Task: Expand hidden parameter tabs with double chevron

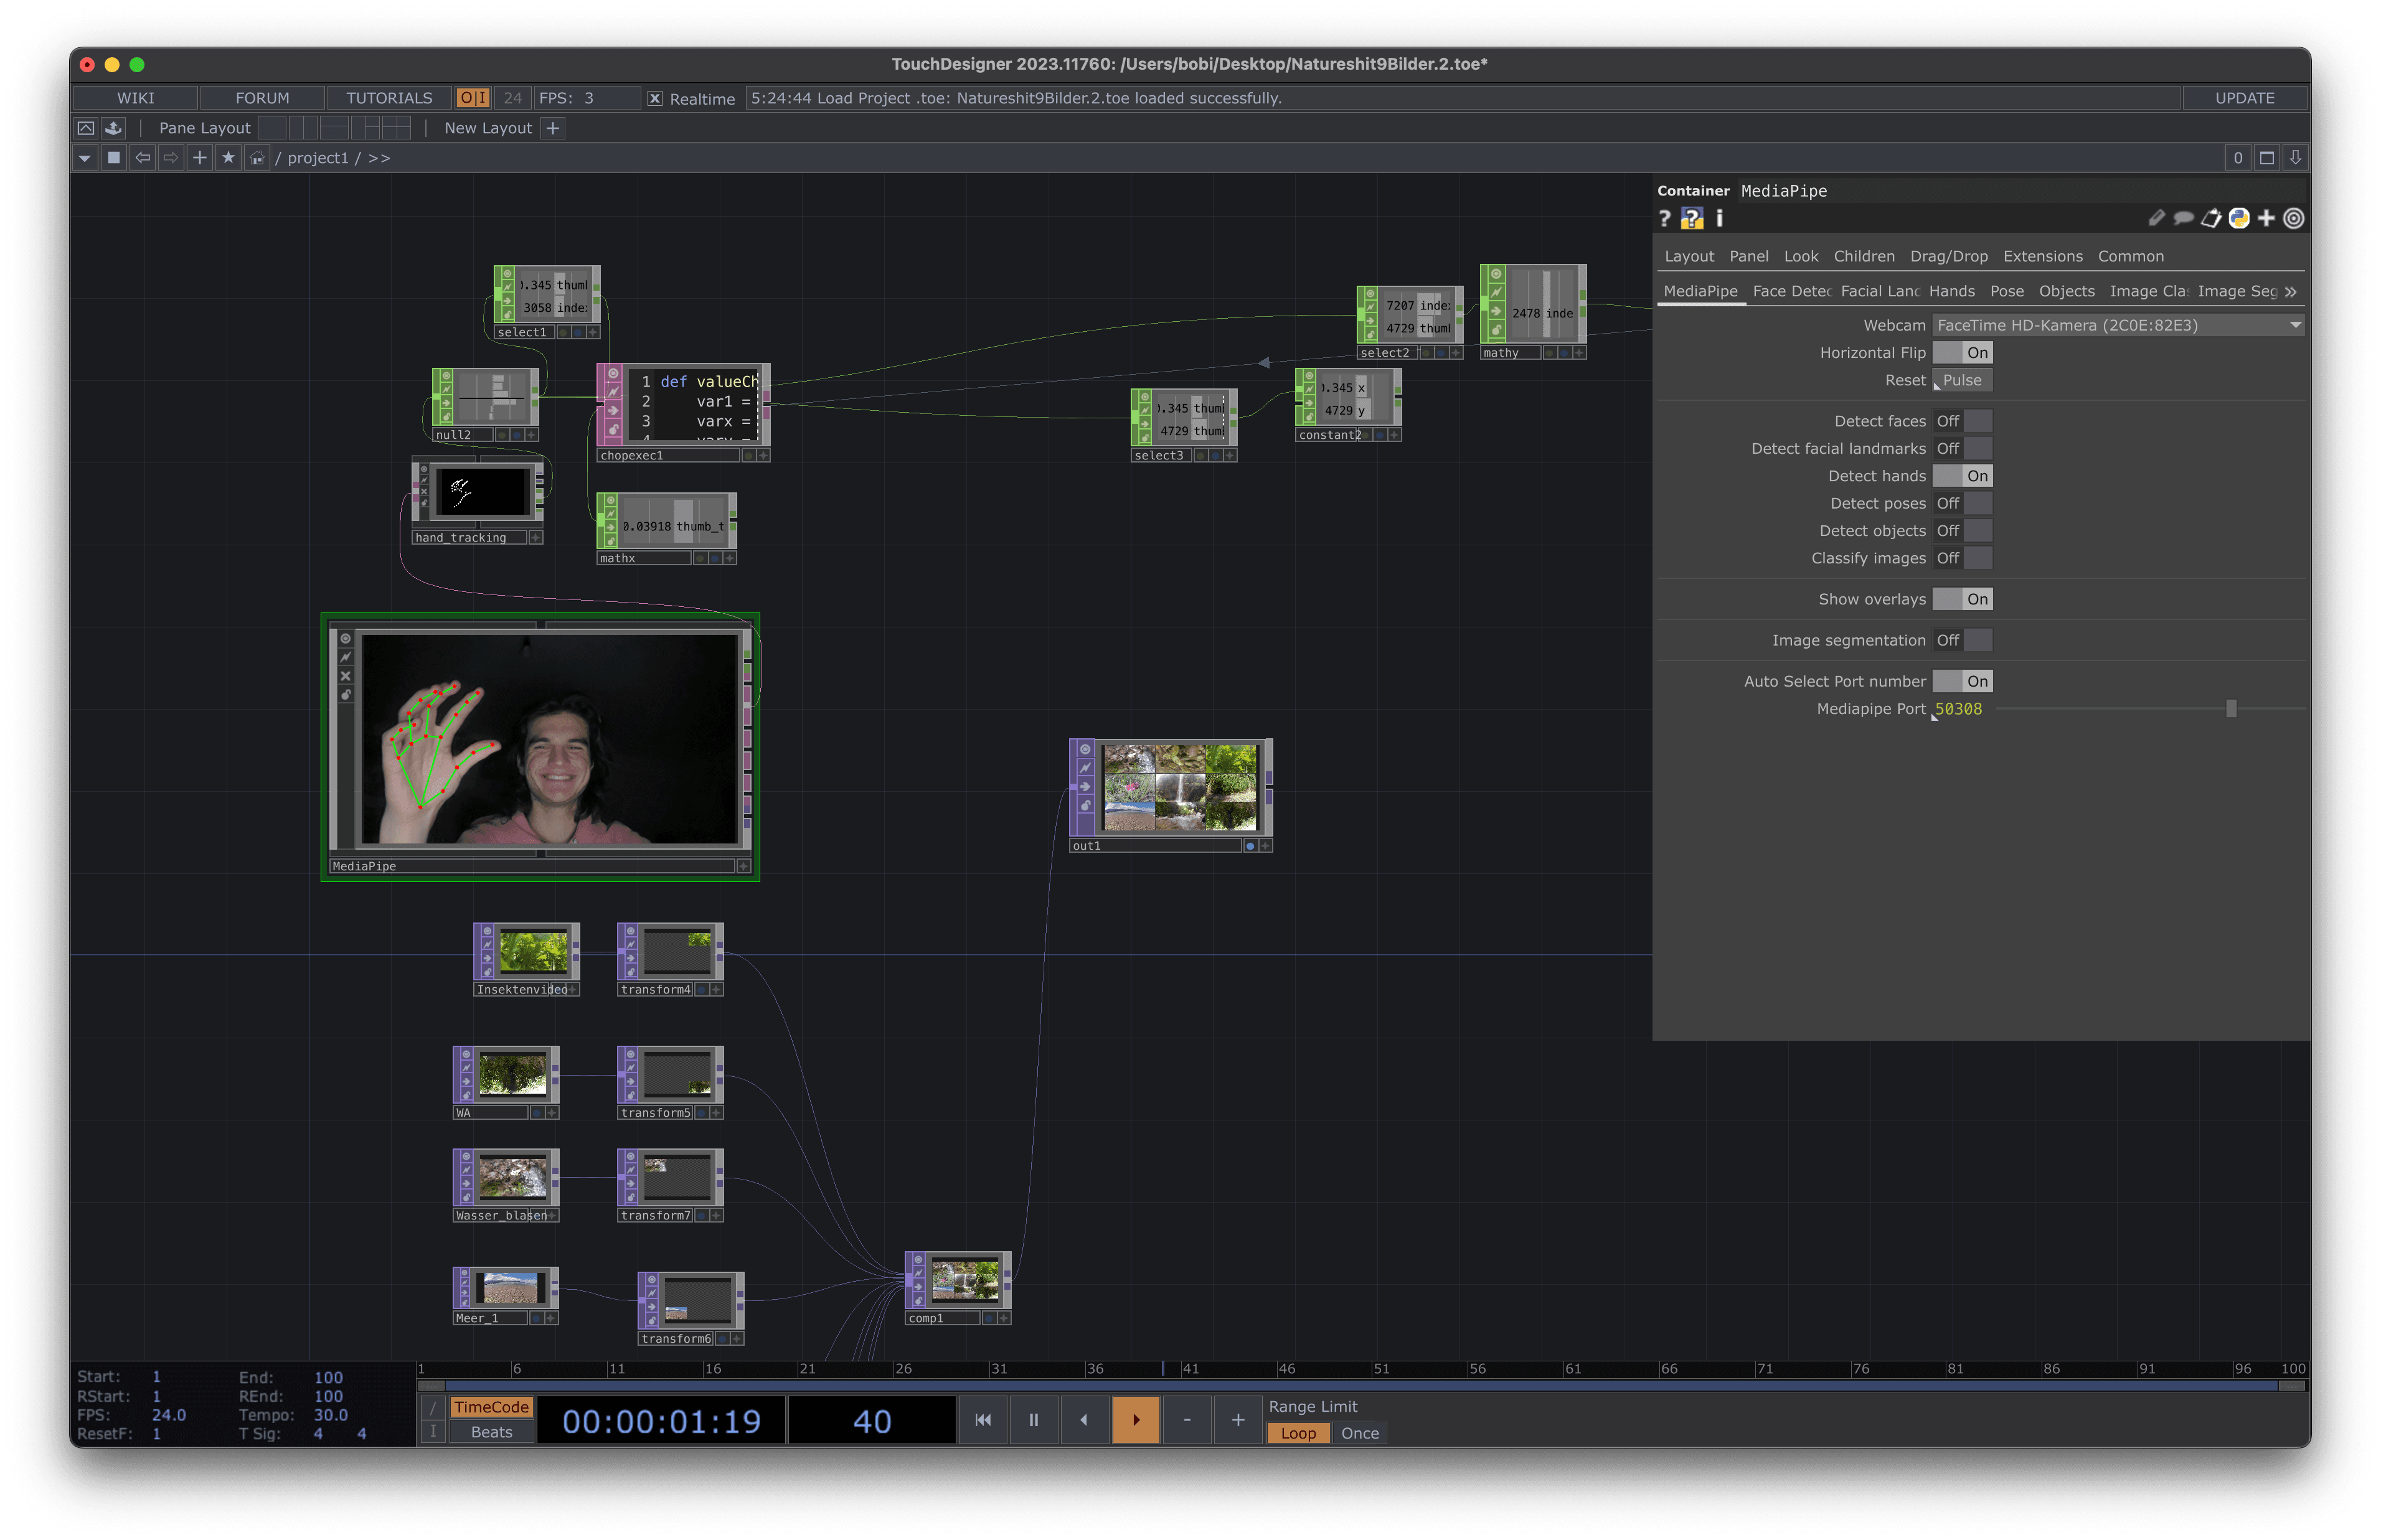Action: (2291, 291)
